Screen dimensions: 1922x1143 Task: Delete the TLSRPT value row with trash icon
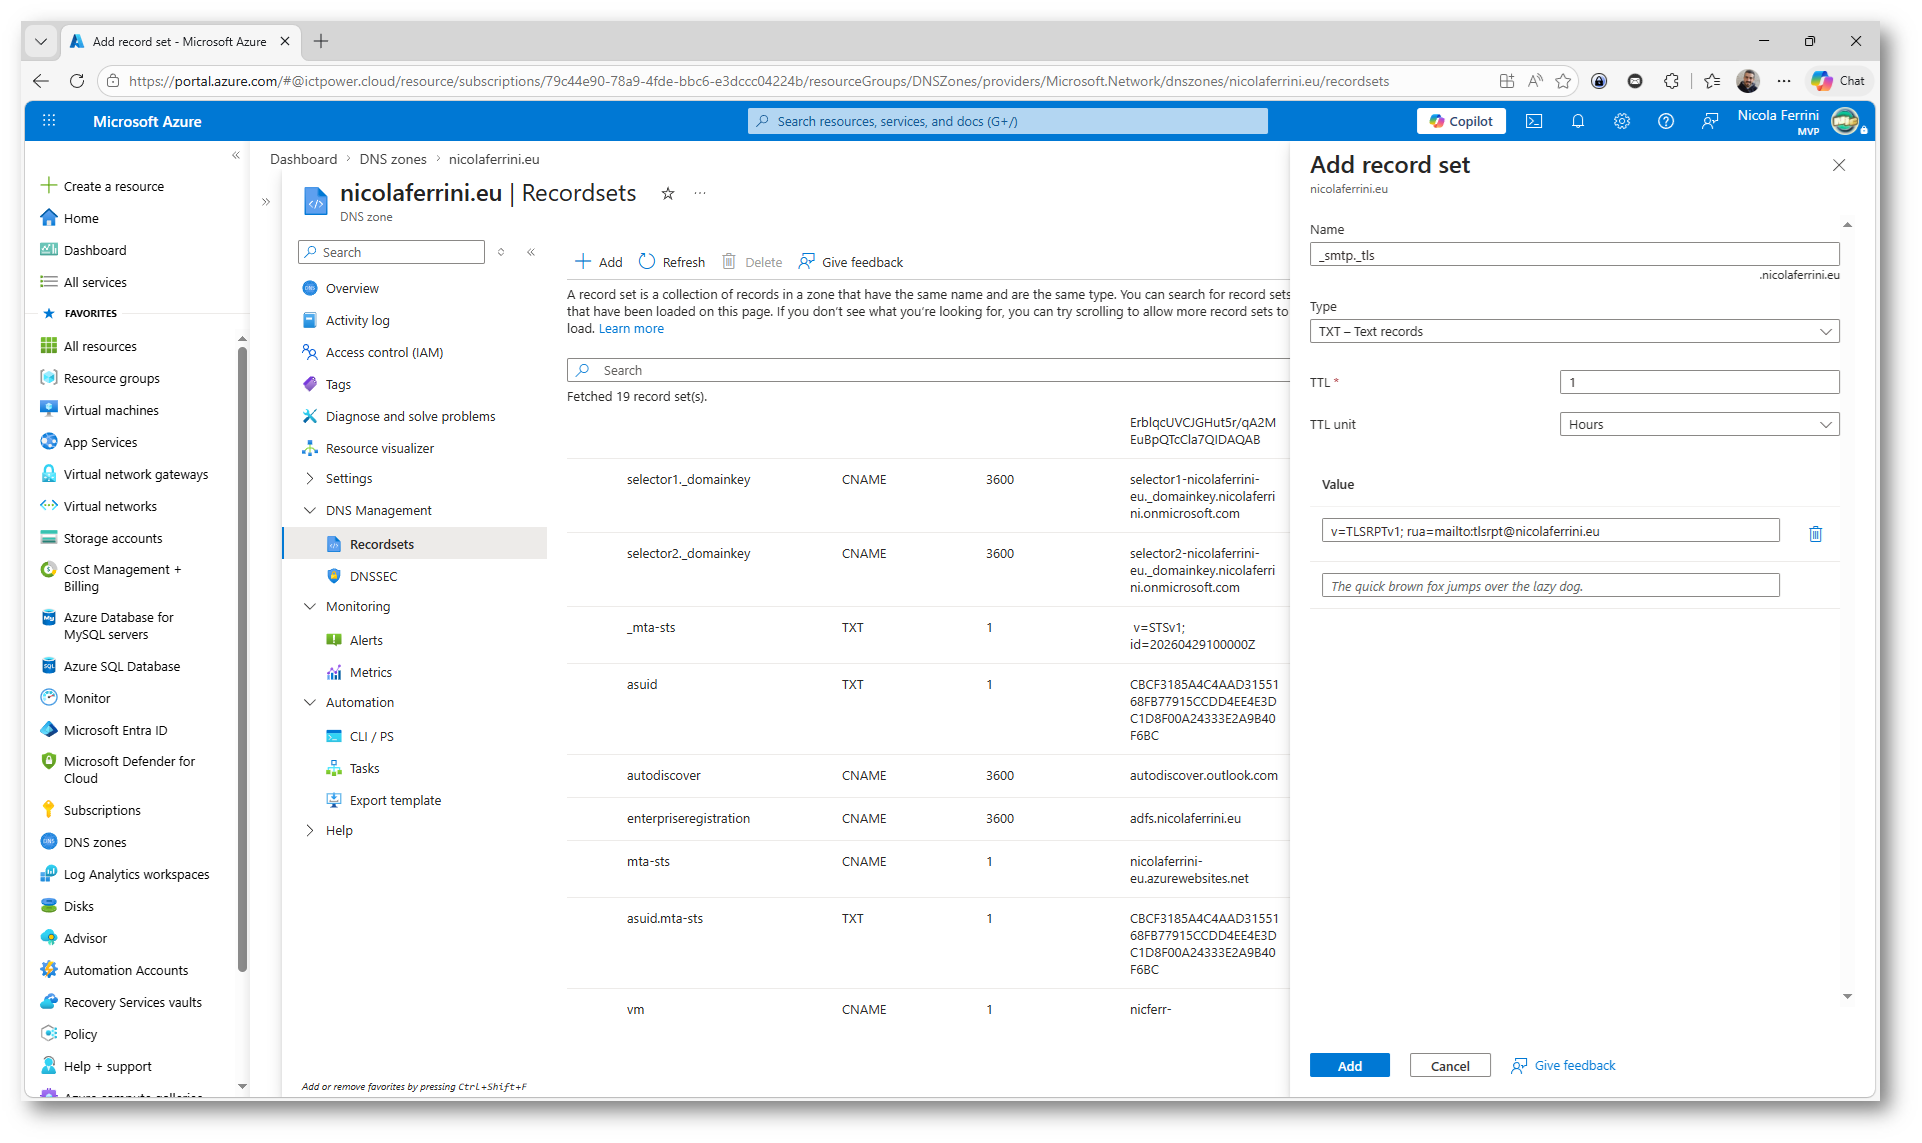(x=1815, y=534)
